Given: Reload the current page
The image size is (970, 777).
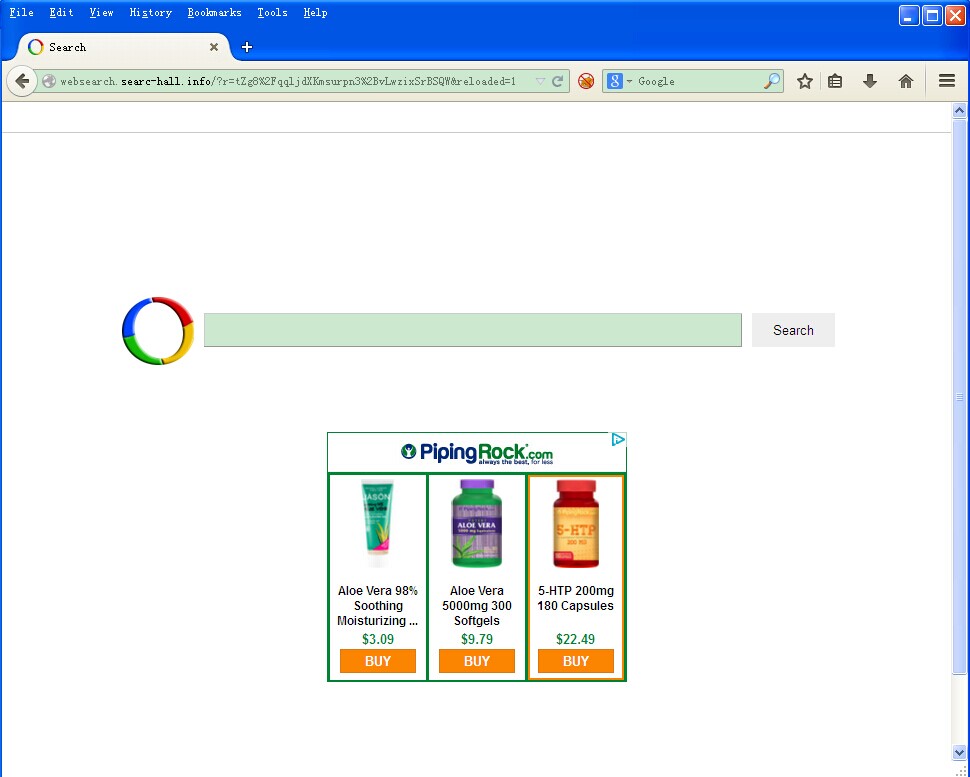Looking at the screenshot, I should pyautogui.click(x=557, y=81).
